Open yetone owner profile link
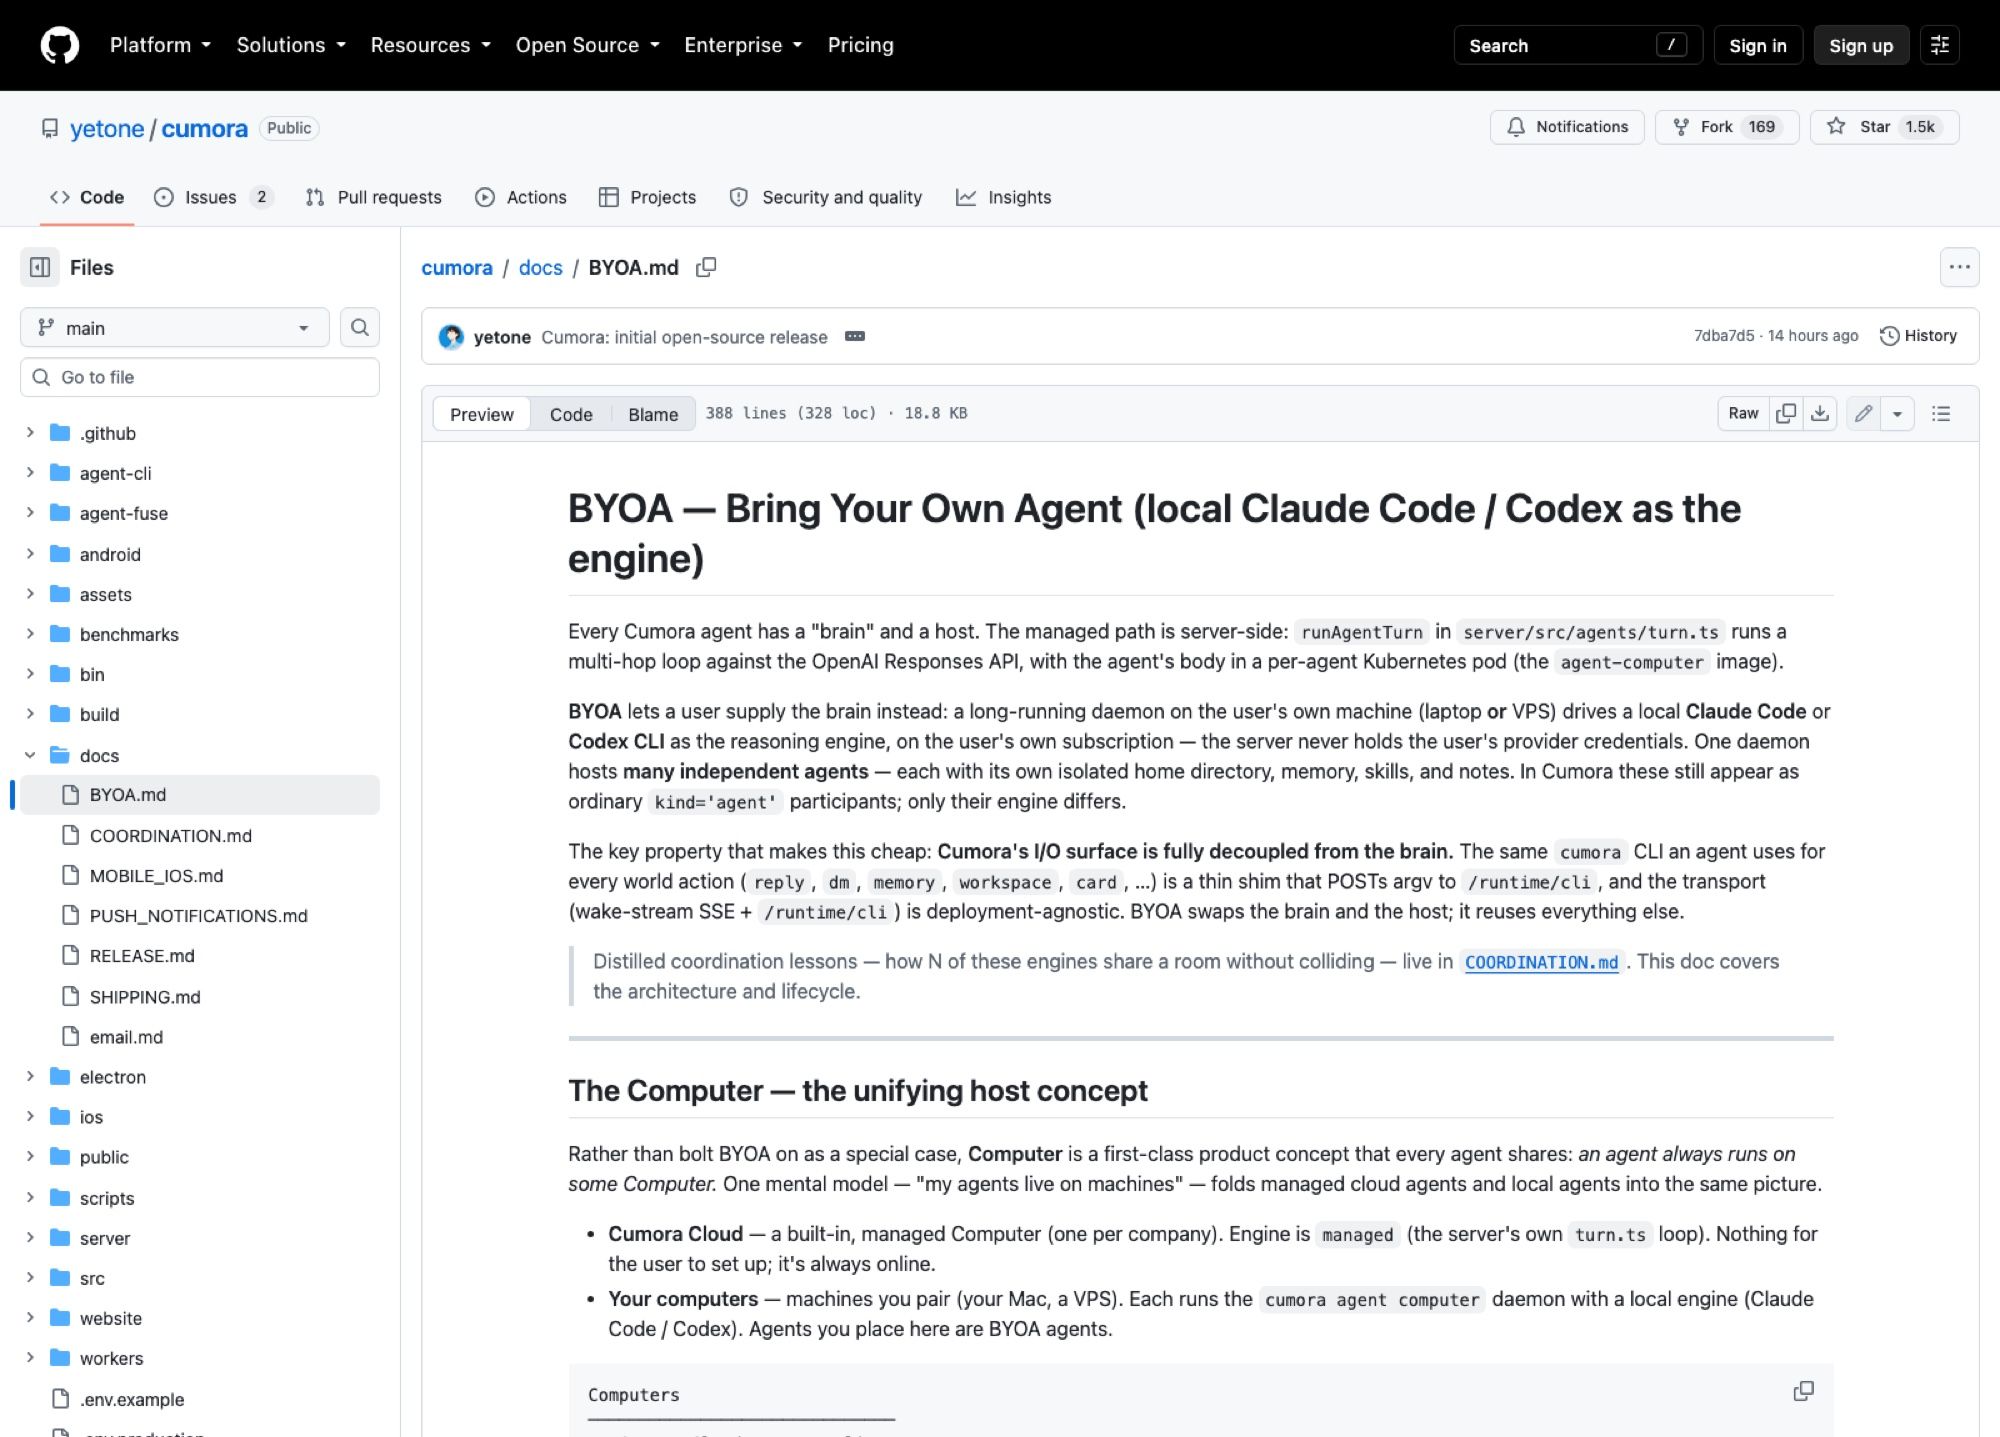The width and height of the screenshot is (2000, 1437). [107, 128]
